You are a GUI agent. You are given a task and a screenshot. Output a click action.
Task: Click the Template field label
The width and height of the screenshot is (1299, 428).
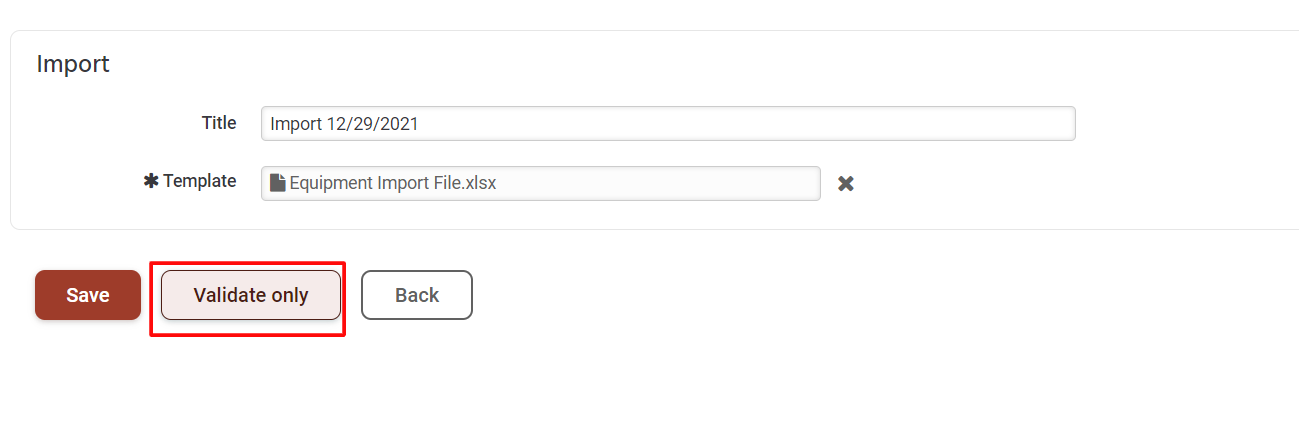pyautogui.click(x=200, y=182)
